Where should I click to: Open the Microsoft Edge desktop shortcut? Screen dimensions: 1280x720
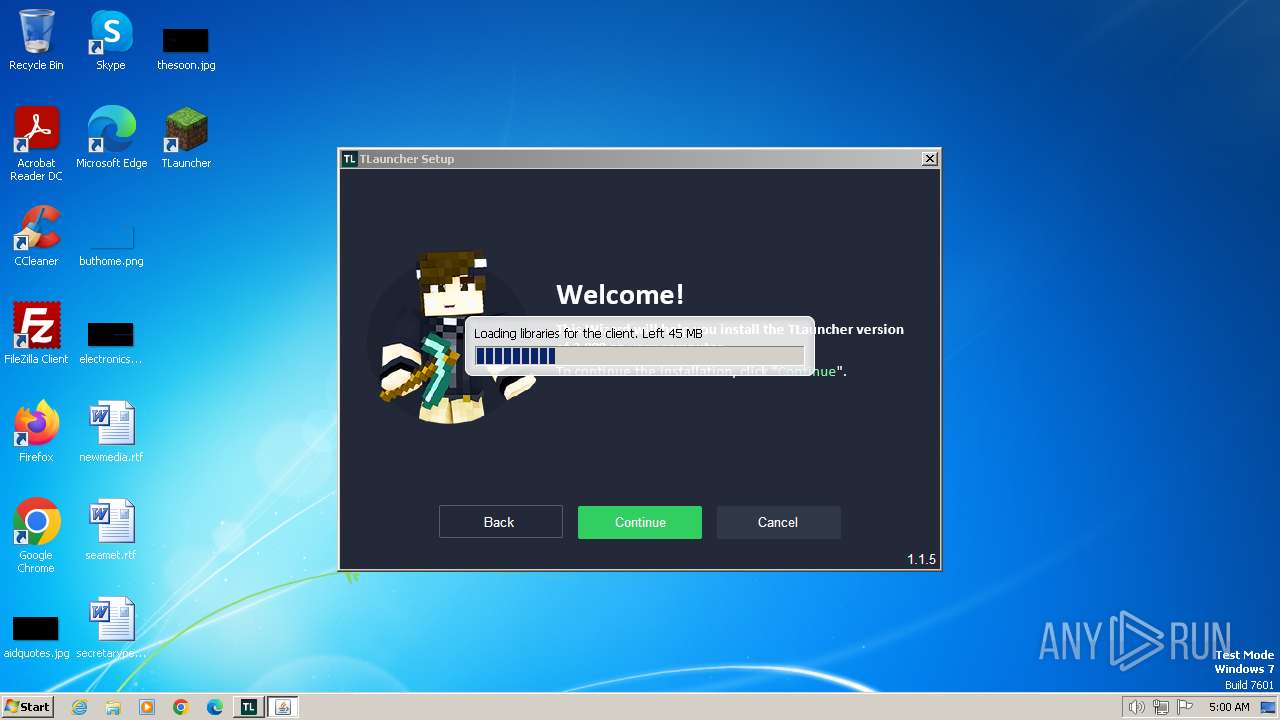111,138
